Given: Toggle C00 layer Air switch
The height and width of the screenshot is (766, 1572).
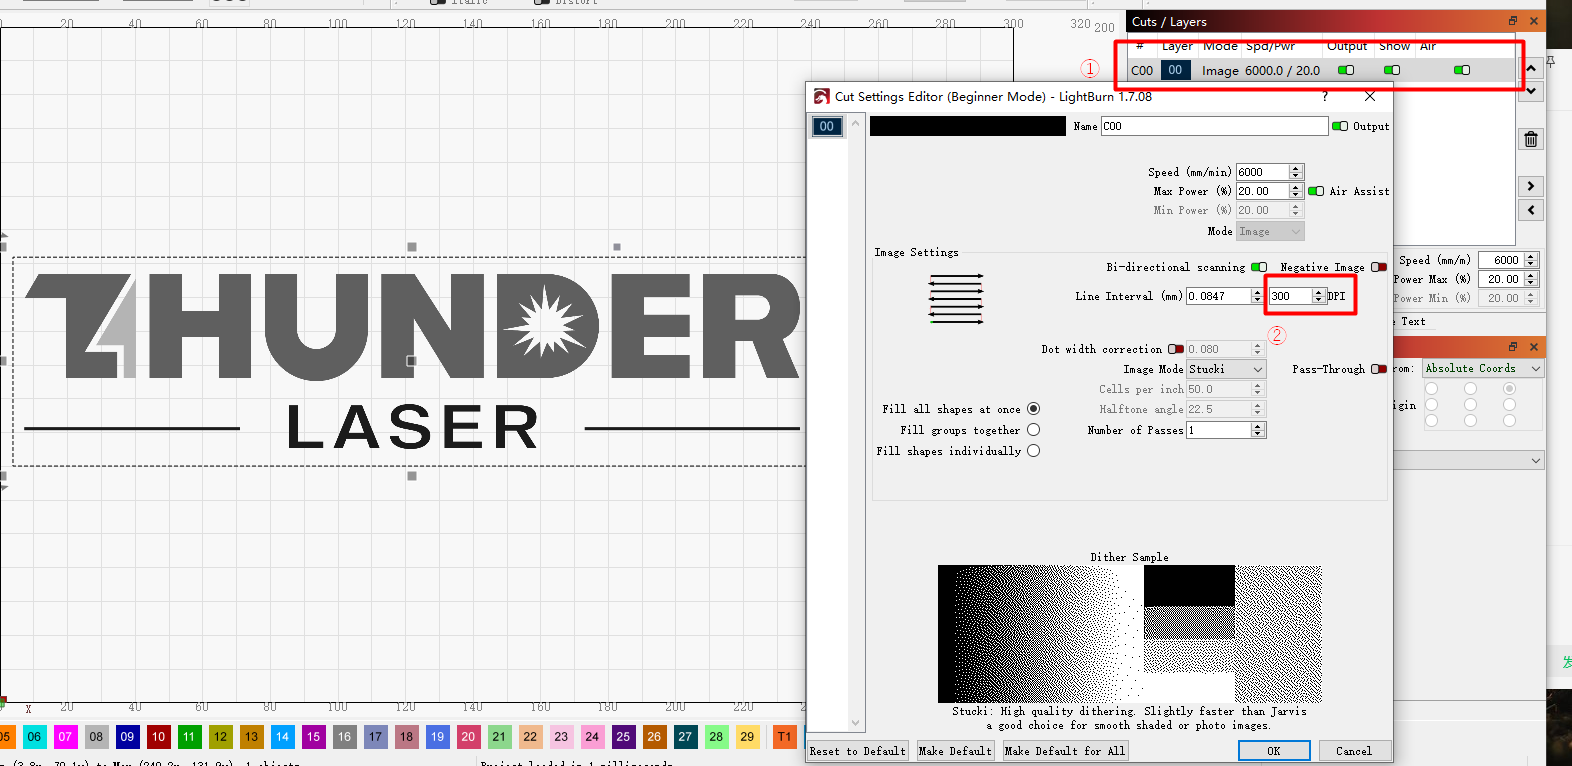Looking at the screenshot, I should (x=1462, y=70).
